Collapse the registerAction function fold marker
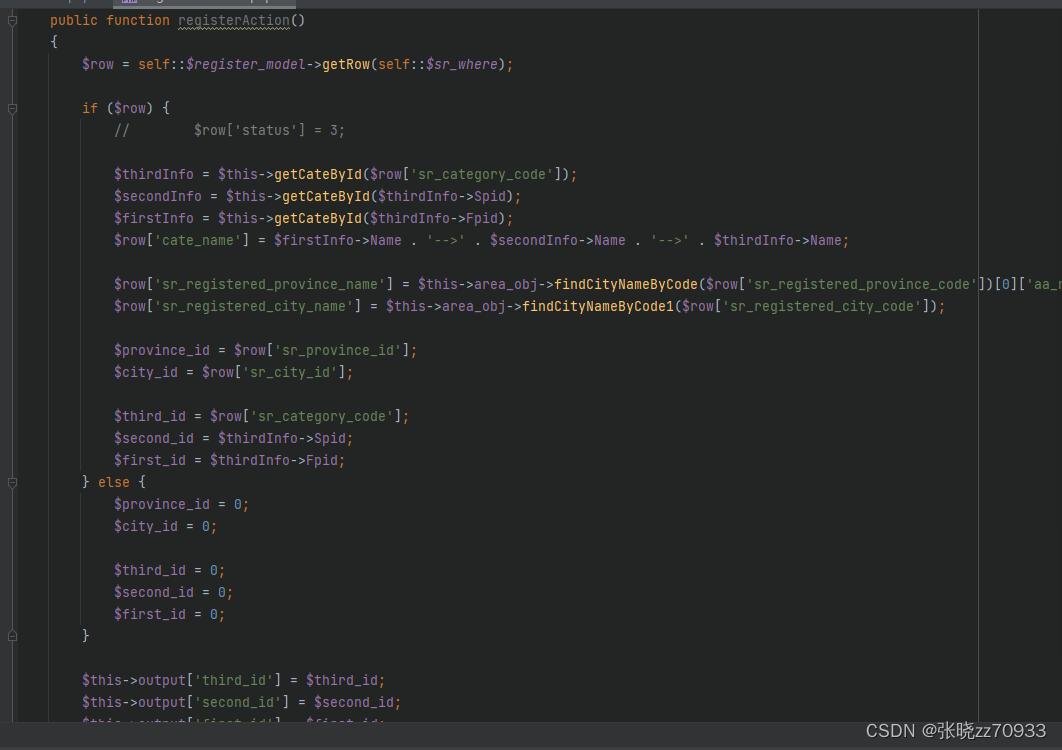The height and width of the screenshot is (750, 1062). (x=12, y=21)
